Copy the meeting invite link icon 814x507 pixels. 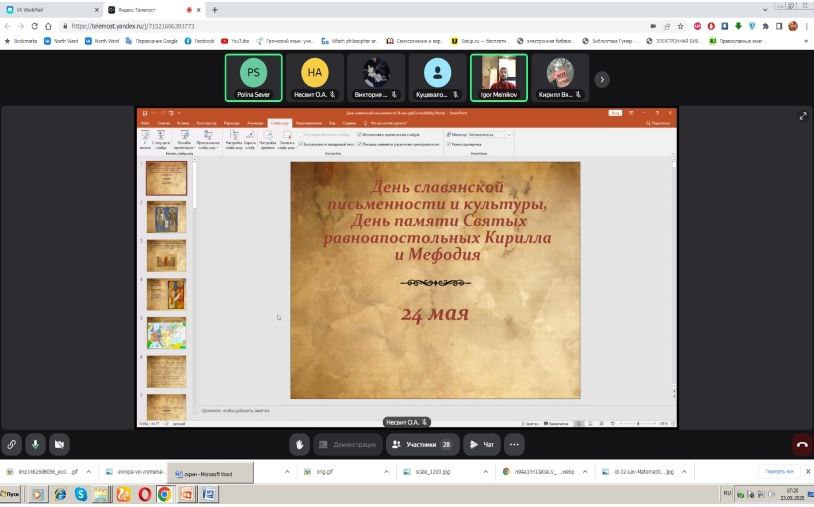click(x=11, y=444)
